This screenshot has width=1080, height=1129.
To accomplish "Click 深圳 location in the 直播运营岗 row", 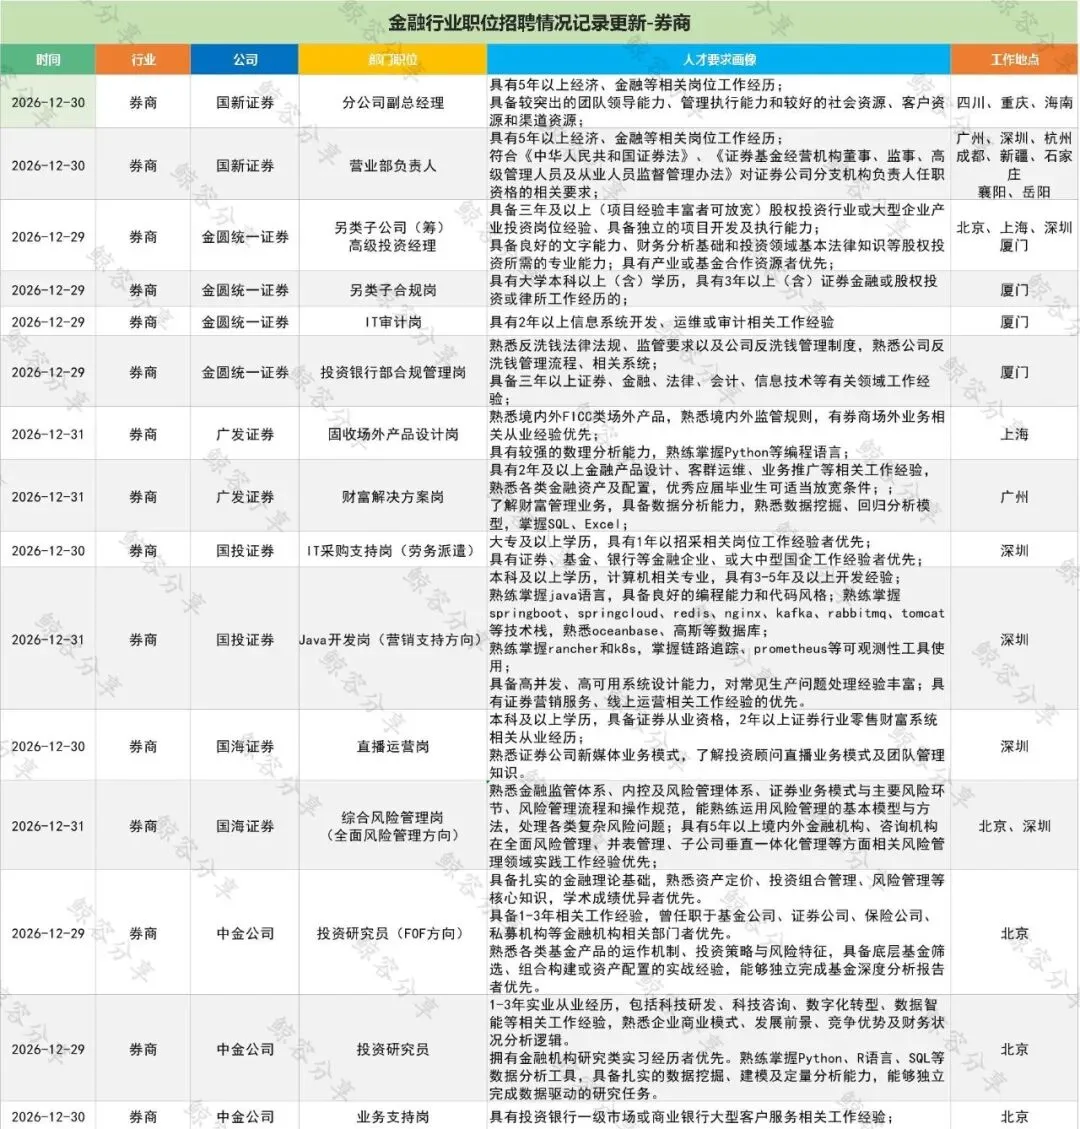I will tap(1014, 746).
